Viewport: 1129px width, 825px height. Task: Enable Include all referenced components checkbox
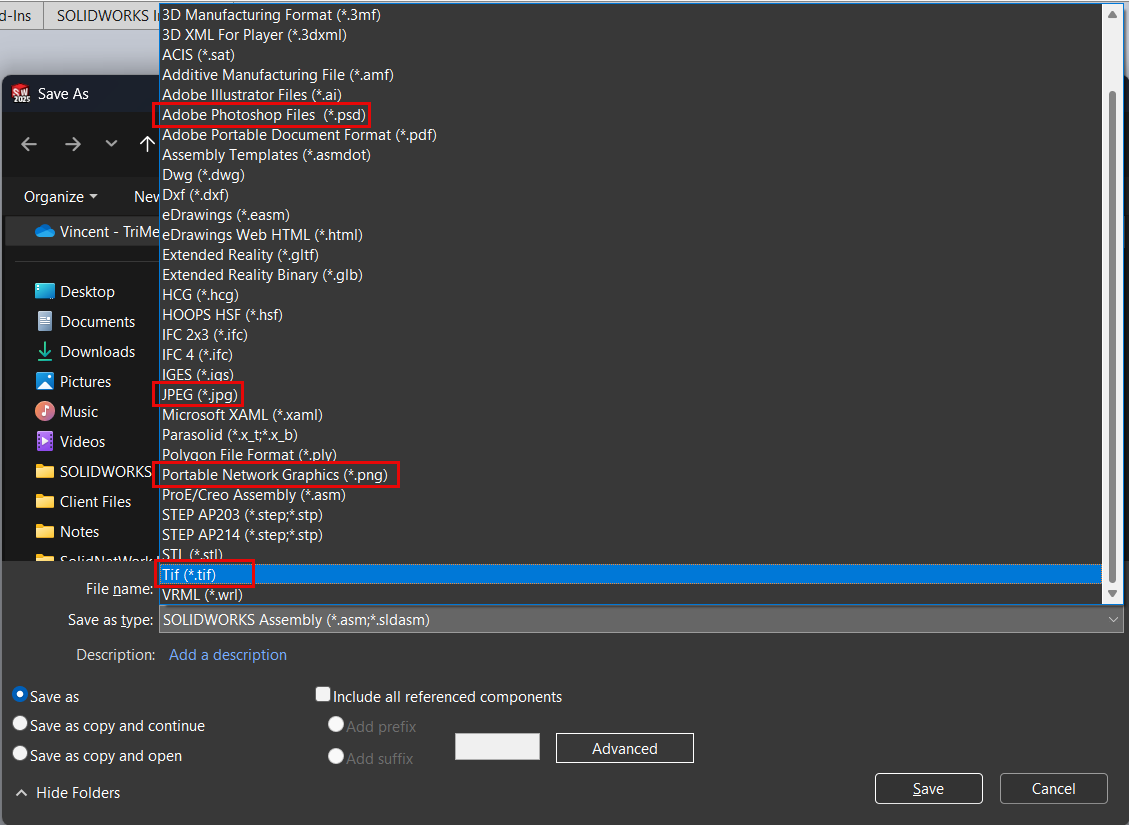point(323,695)
